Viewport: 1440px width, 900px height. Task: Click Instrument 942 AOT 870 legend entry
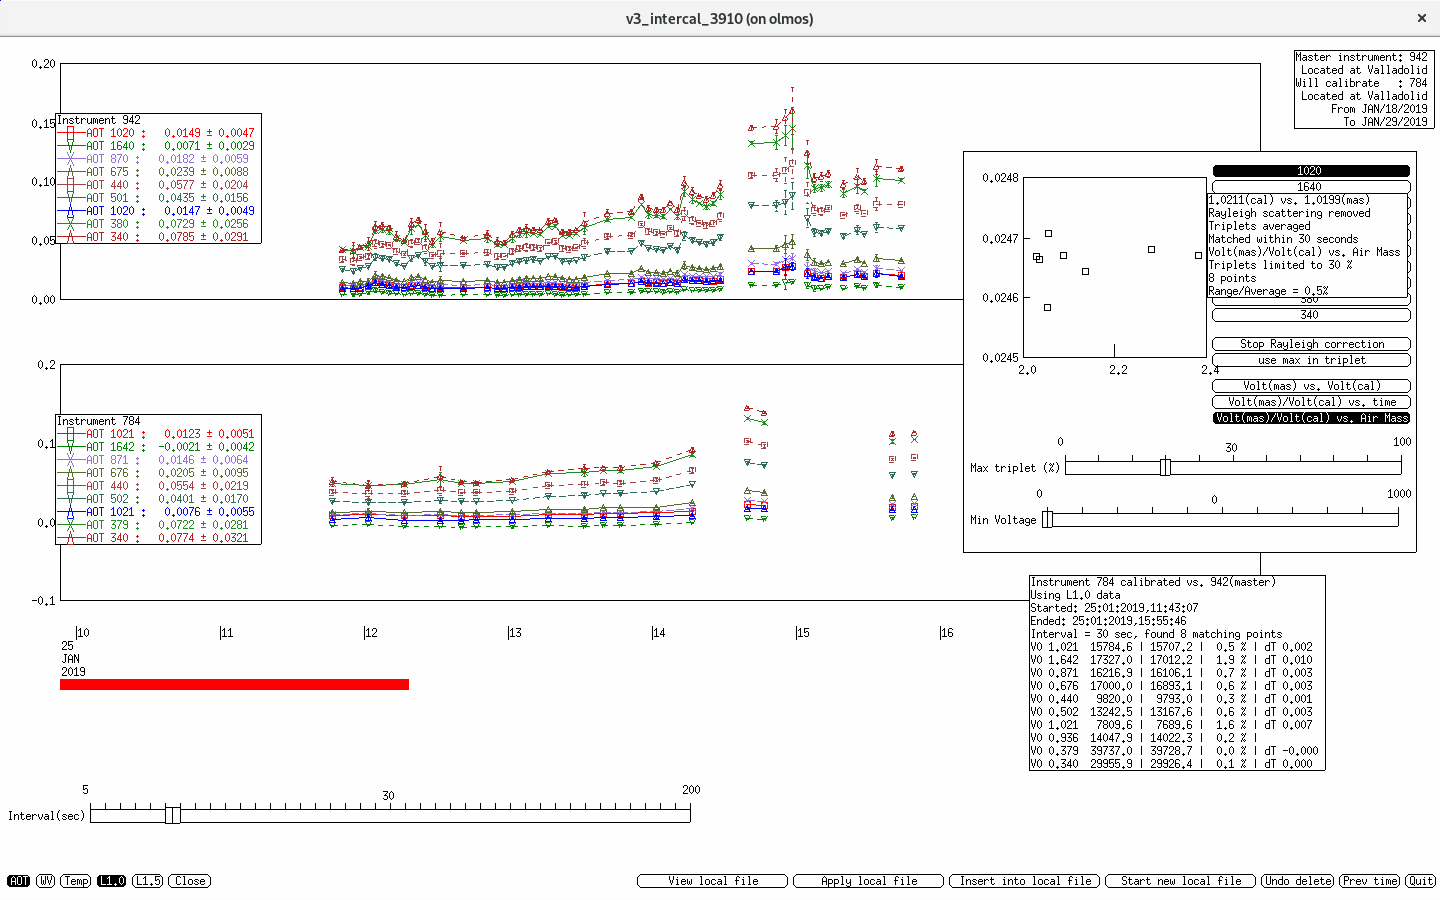coord(158,159)
